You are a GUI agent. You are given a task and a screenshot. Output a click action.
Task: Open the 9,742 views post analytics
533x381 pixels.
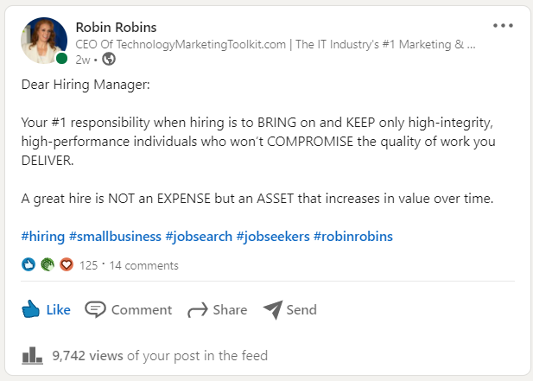160,356
